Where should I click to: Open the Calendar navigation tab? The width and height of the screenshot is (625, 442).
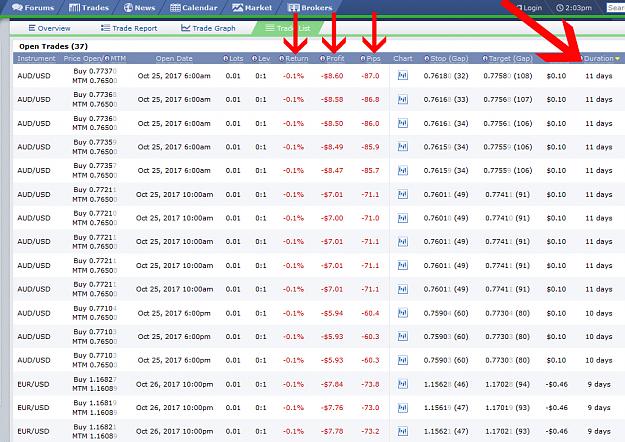tap(194, 8)
